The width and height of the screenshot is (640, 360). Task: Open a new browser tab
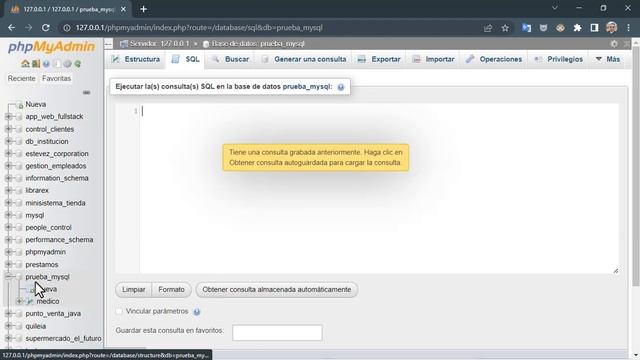point(144,9)
